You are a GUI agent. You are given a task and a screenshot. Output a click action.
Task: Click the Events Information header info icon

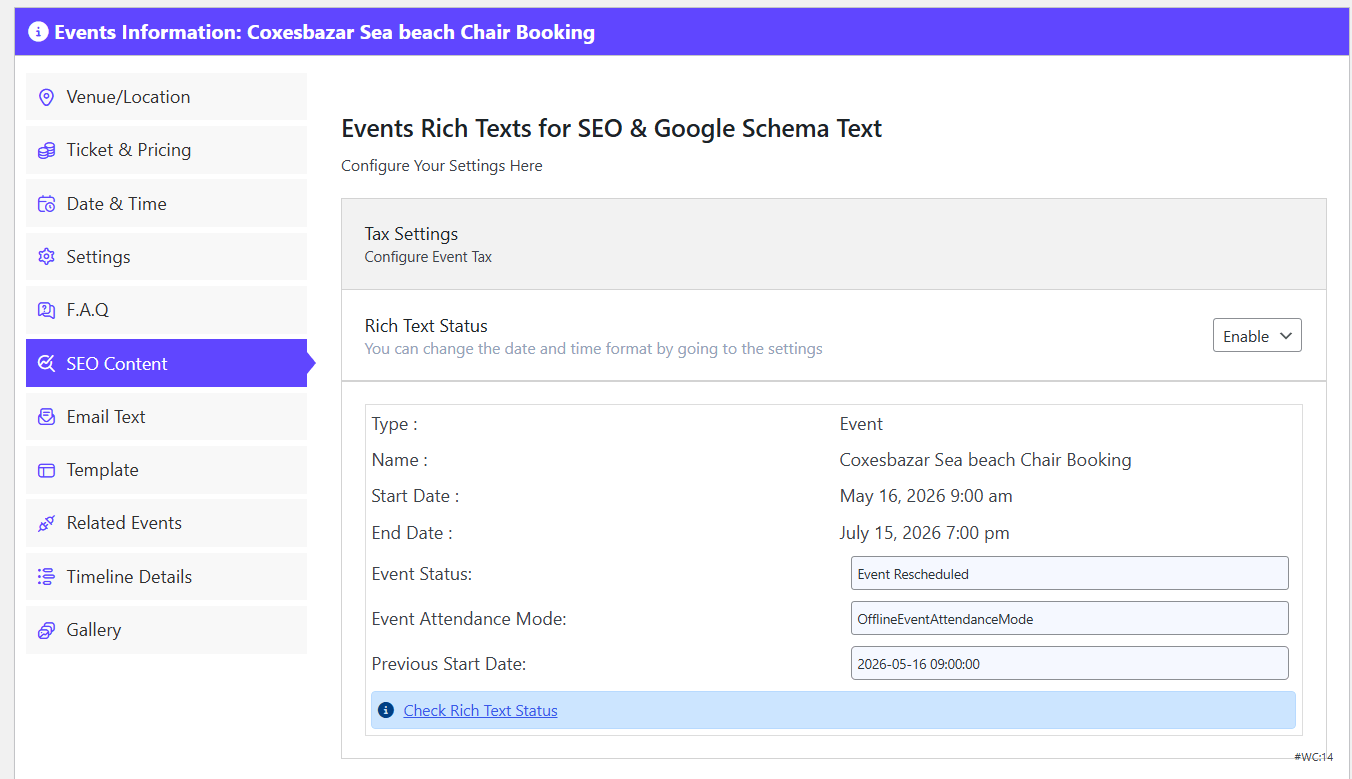point(38,32)
